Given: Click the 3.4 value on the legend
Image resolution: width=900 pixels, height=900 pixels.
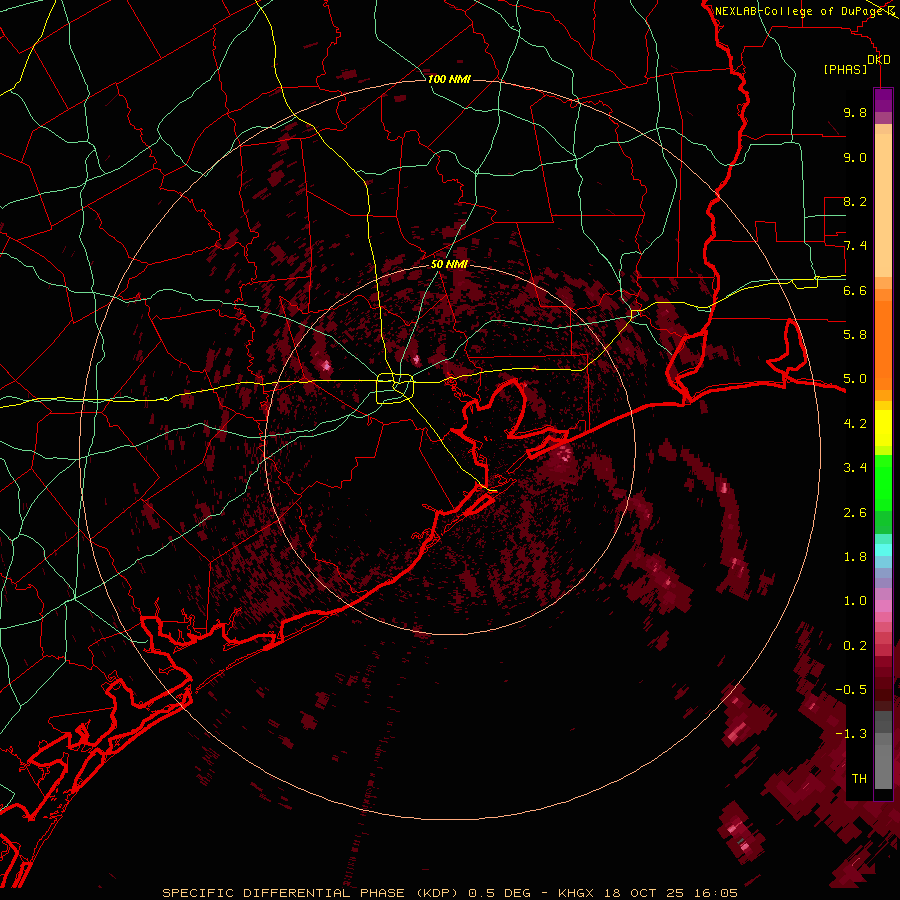Looking at the screenshot, I should tap(855, 468).
